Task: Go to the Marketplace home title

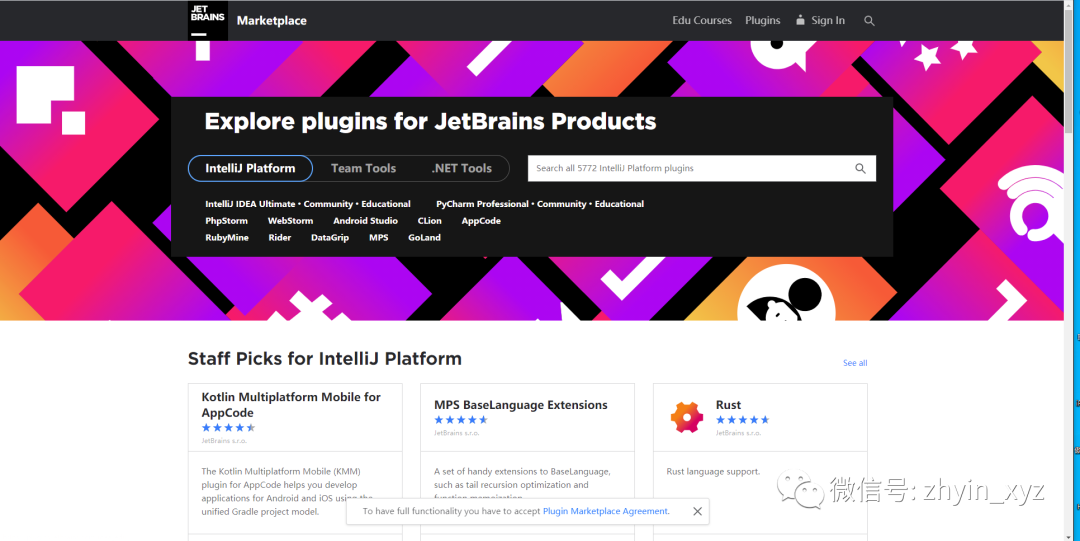Action: (271, 21)
